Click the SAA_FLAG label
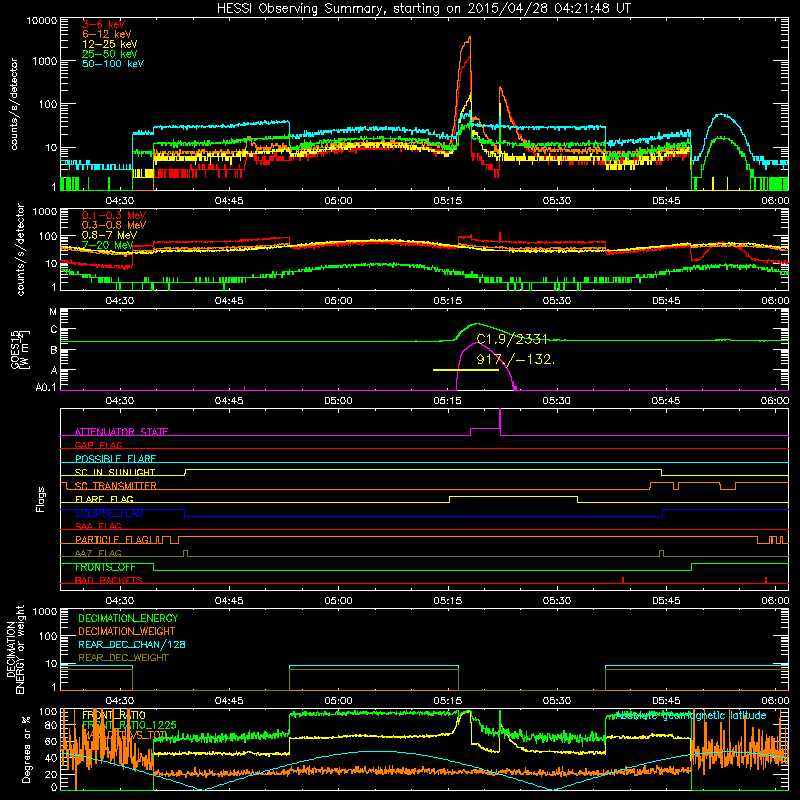The width and height of the screenshot is (800, 800). 98,526
